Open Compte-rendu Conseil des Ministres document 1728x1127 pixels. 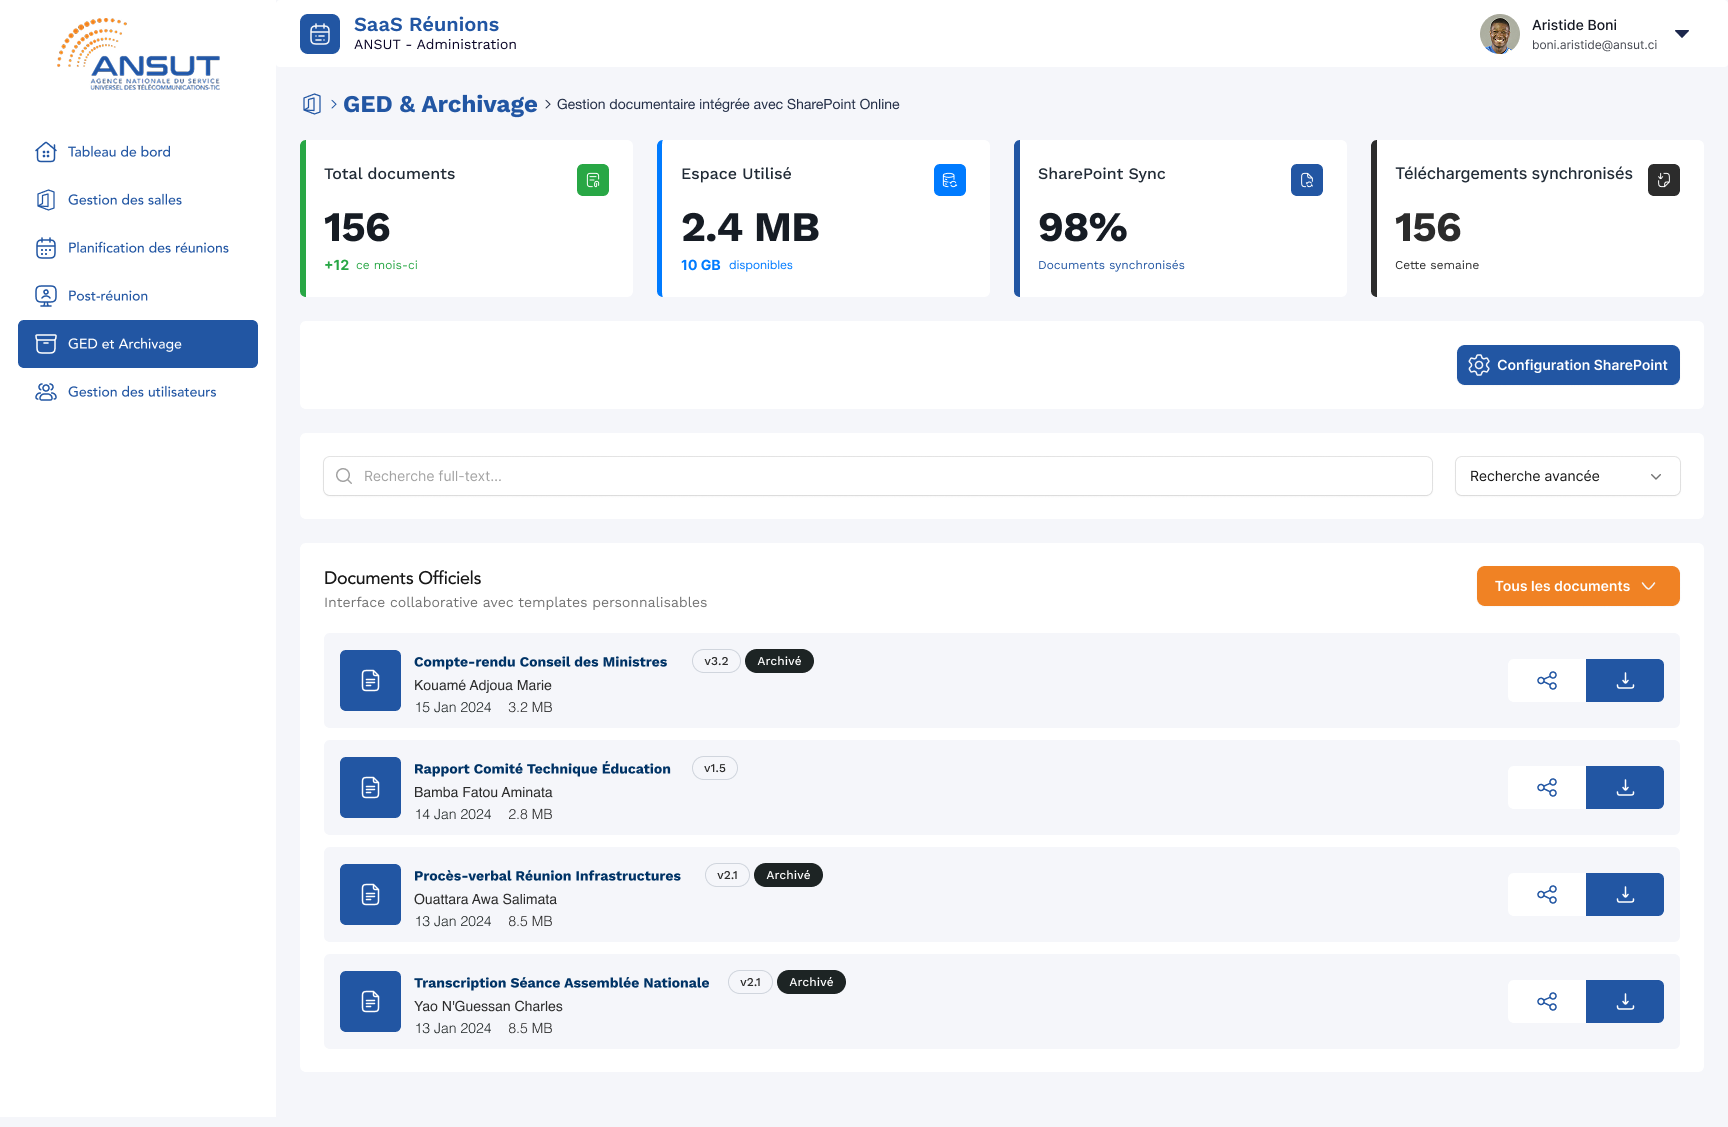[x=540, y=662]
